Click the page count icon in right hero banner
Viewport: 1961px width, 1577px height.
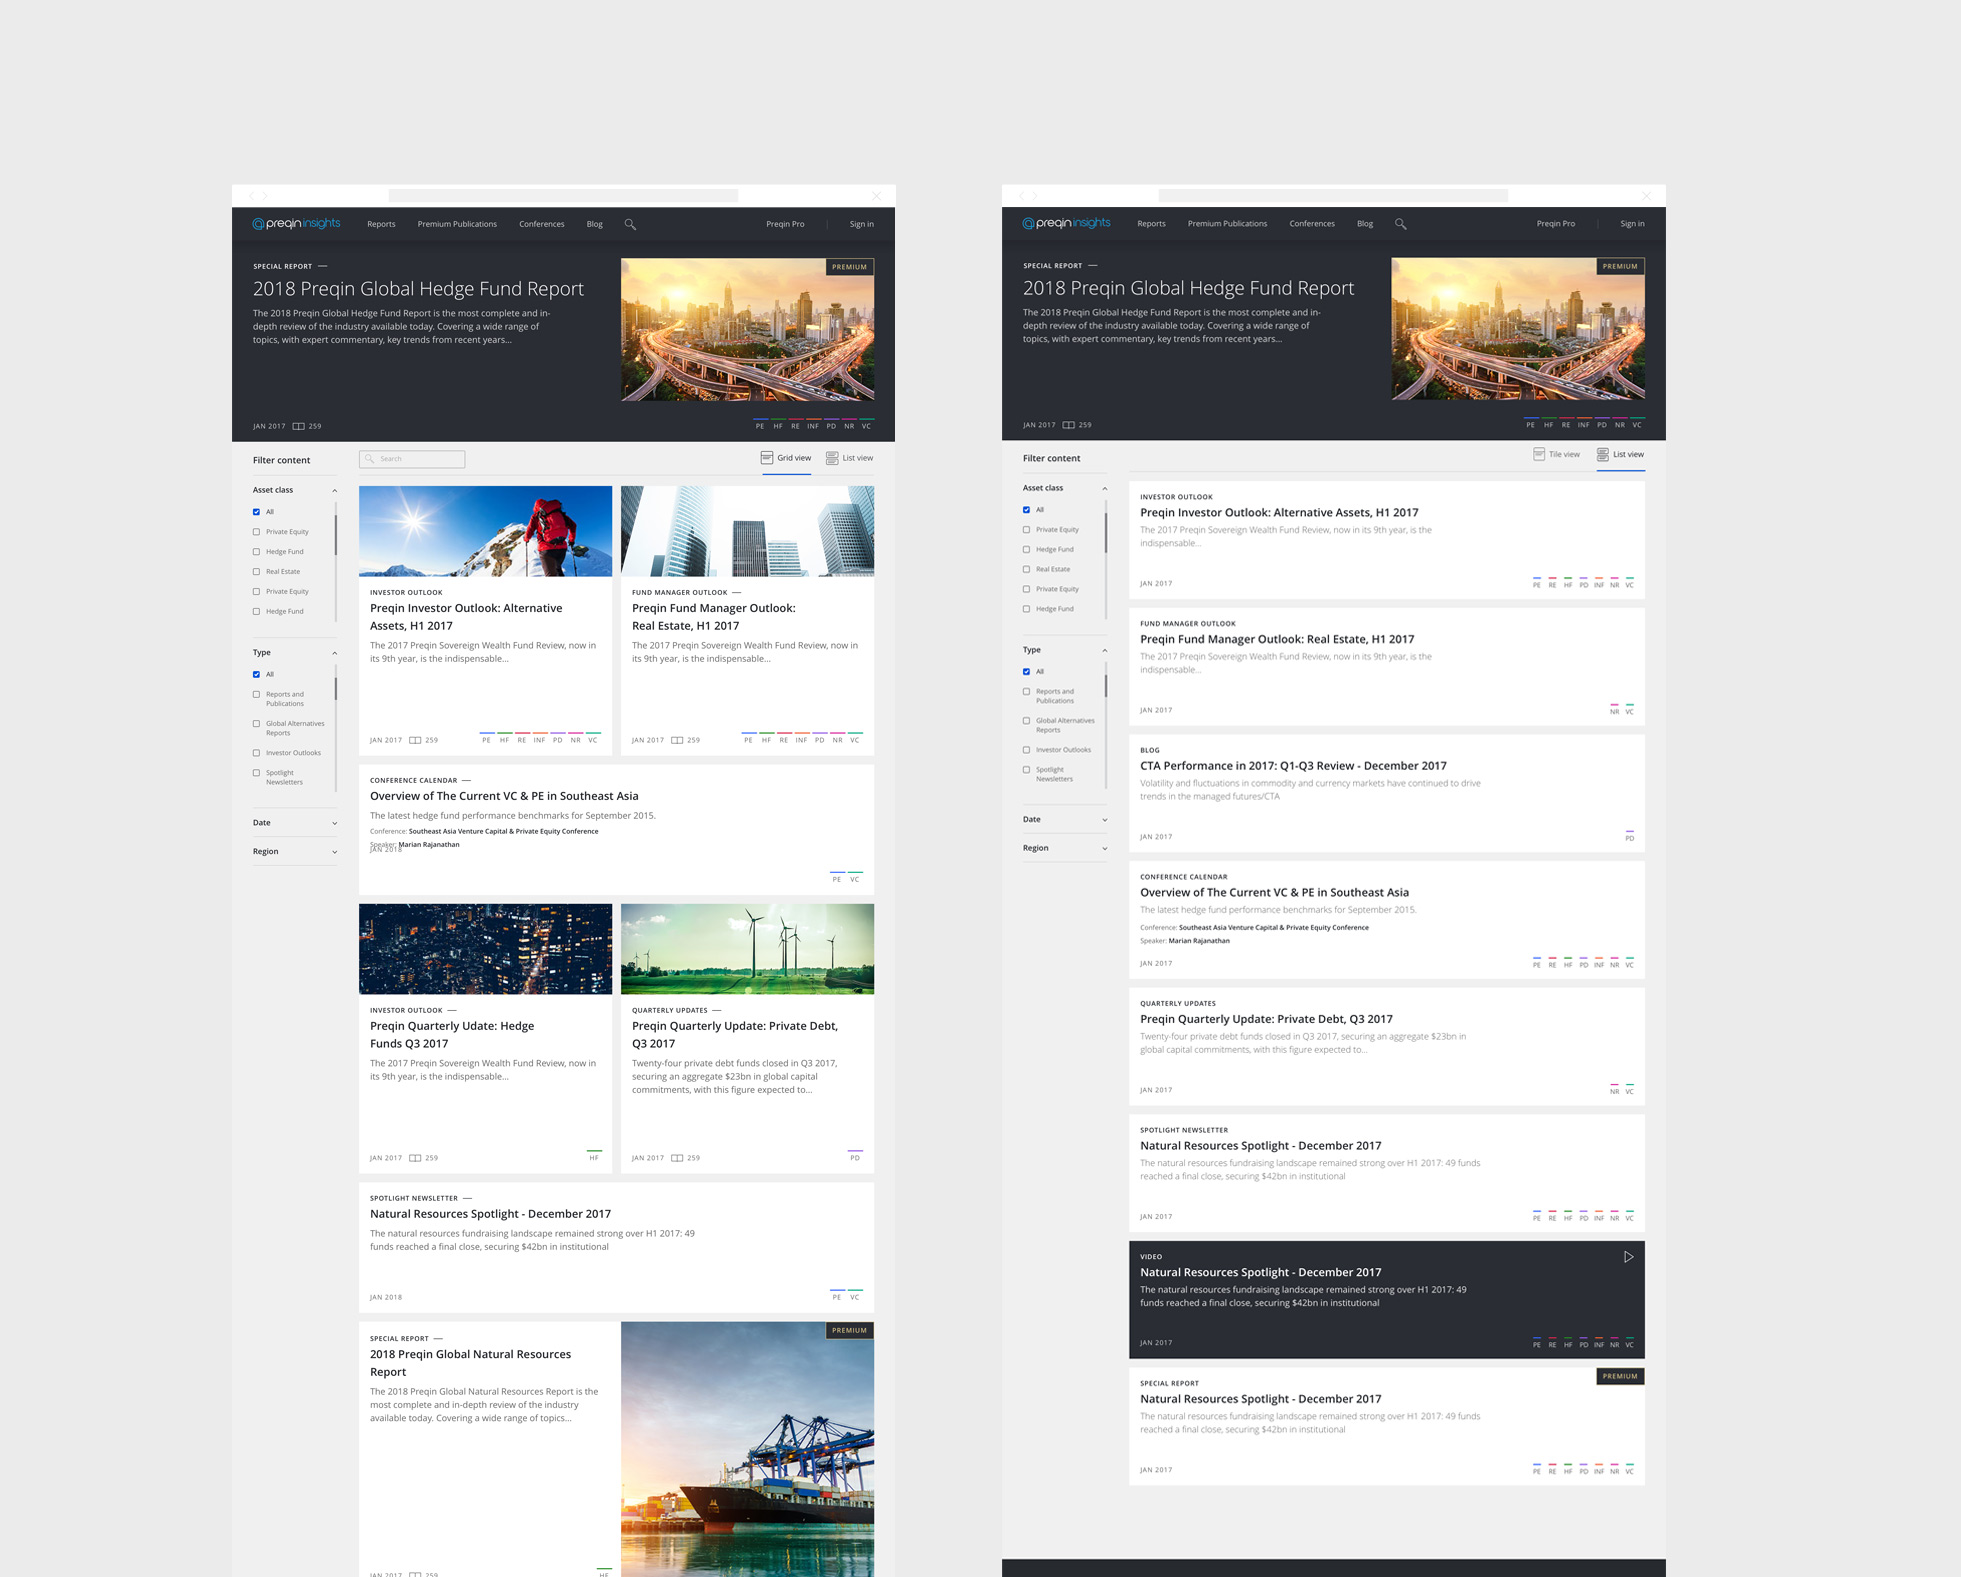(x=1068, y=425)
